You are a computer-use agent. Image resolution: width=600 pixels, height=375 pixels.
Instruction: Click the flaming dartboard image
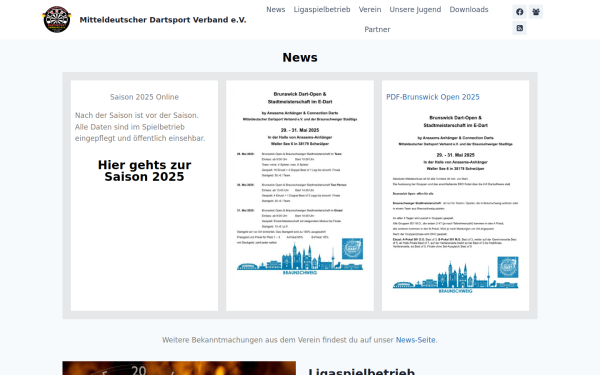[x=179, y=368]
